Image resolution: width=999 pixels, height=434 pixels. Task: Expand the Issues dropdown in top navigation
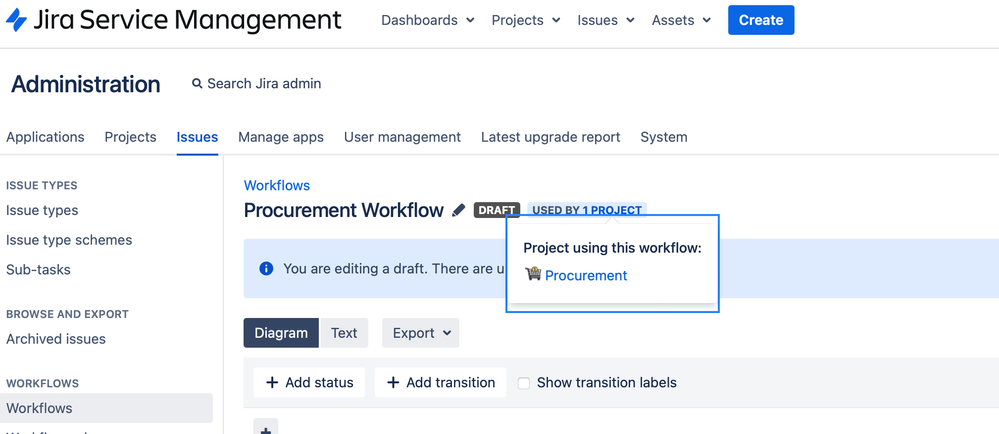coord(606,20)
